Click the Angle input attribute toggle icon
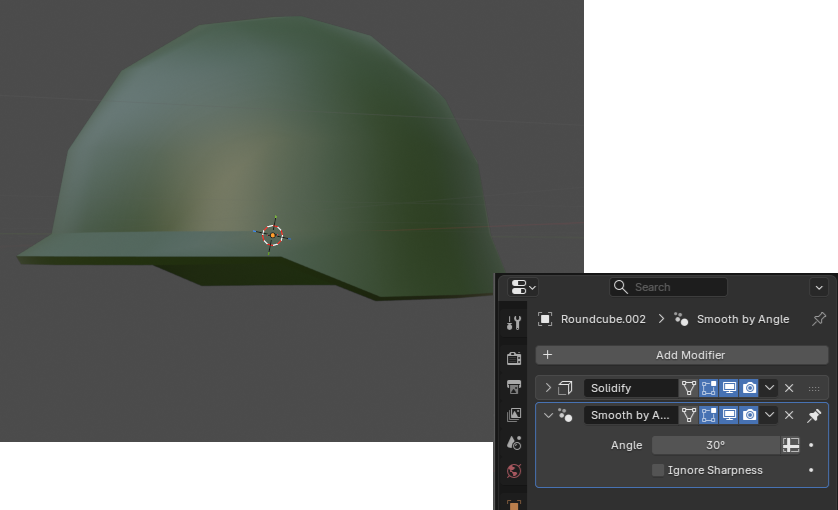The width and height of the screenshot is (838, 510). pyautogui.click(x=791, y=445)
